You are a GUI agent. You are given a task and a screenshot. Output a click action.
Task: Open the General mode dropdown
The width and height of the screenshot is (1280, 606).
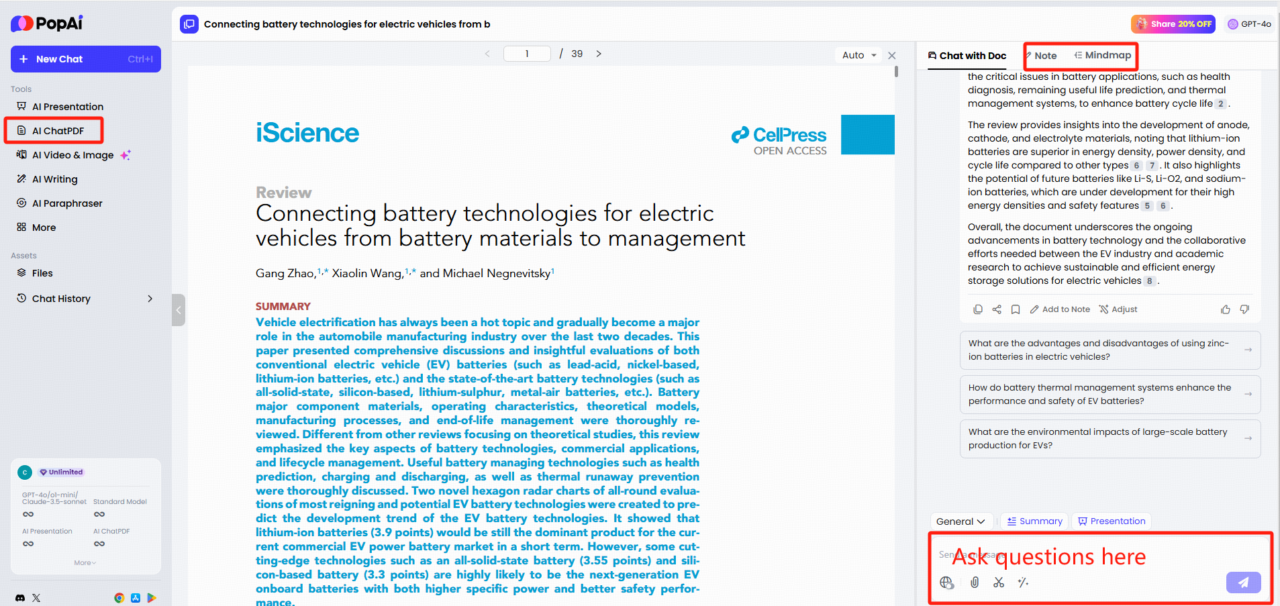click(x=962, y=521)
